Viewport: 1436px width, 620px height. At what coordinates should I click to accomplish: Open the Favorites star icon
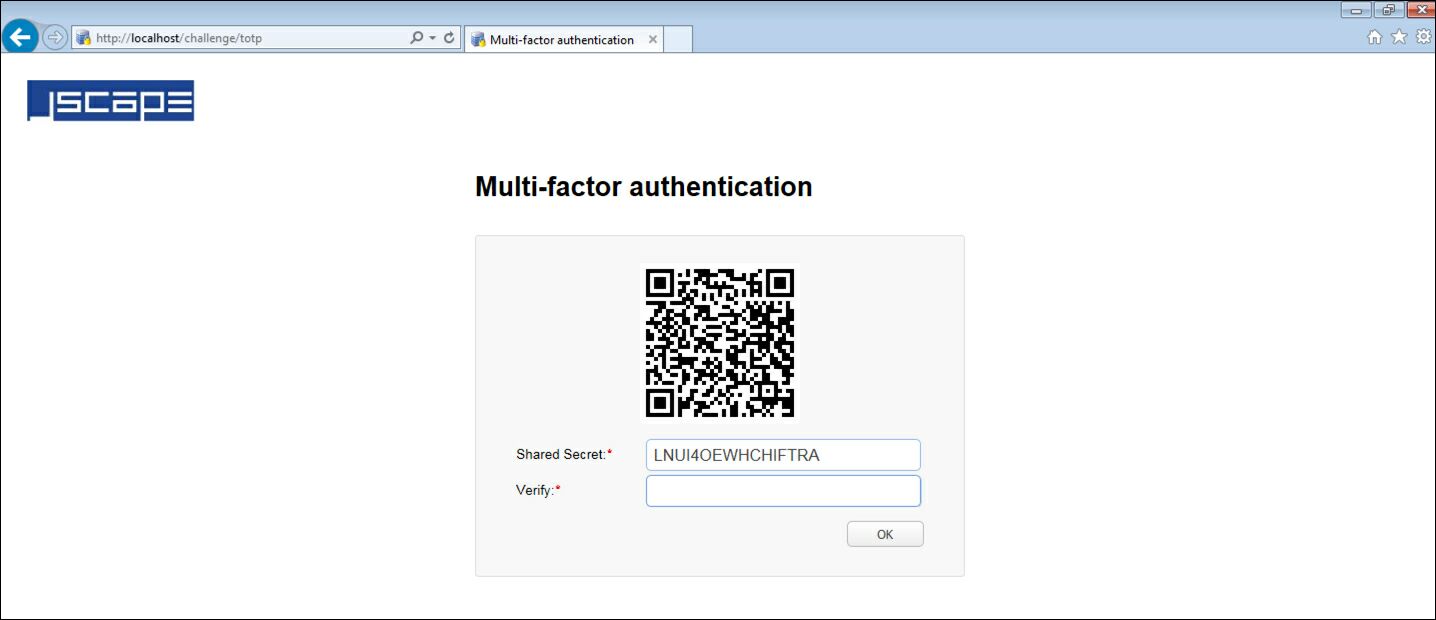pyautogui.click(x=1399, y=37)
